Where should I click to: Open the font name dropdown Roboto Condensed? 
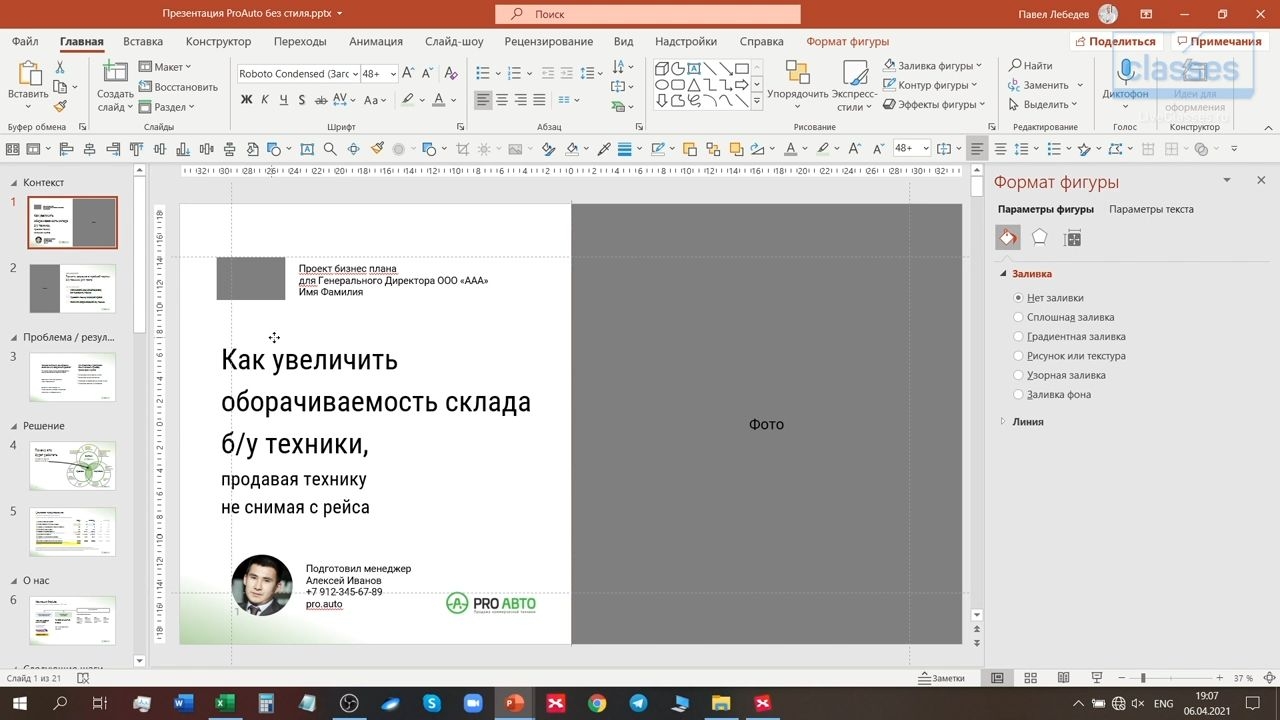353,74
